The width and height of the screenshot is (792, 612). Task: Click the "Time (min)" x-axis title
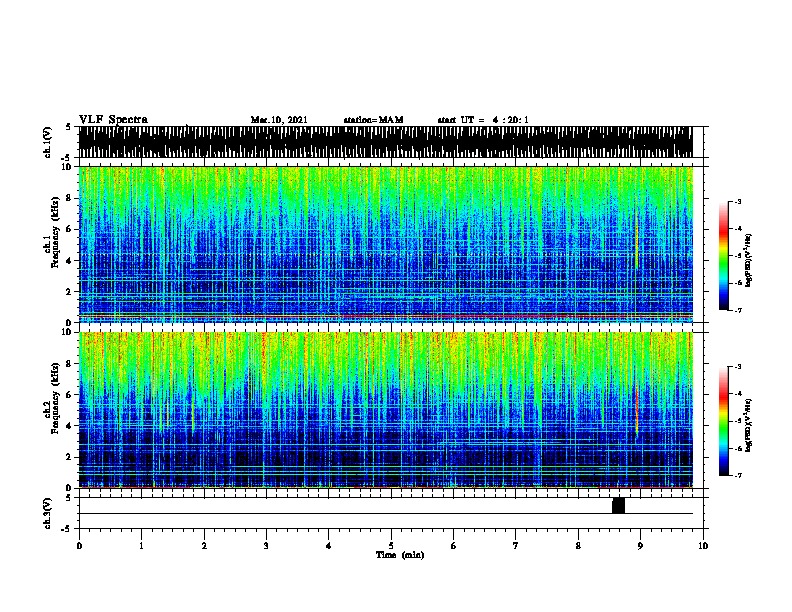click(x=400, y=555)
